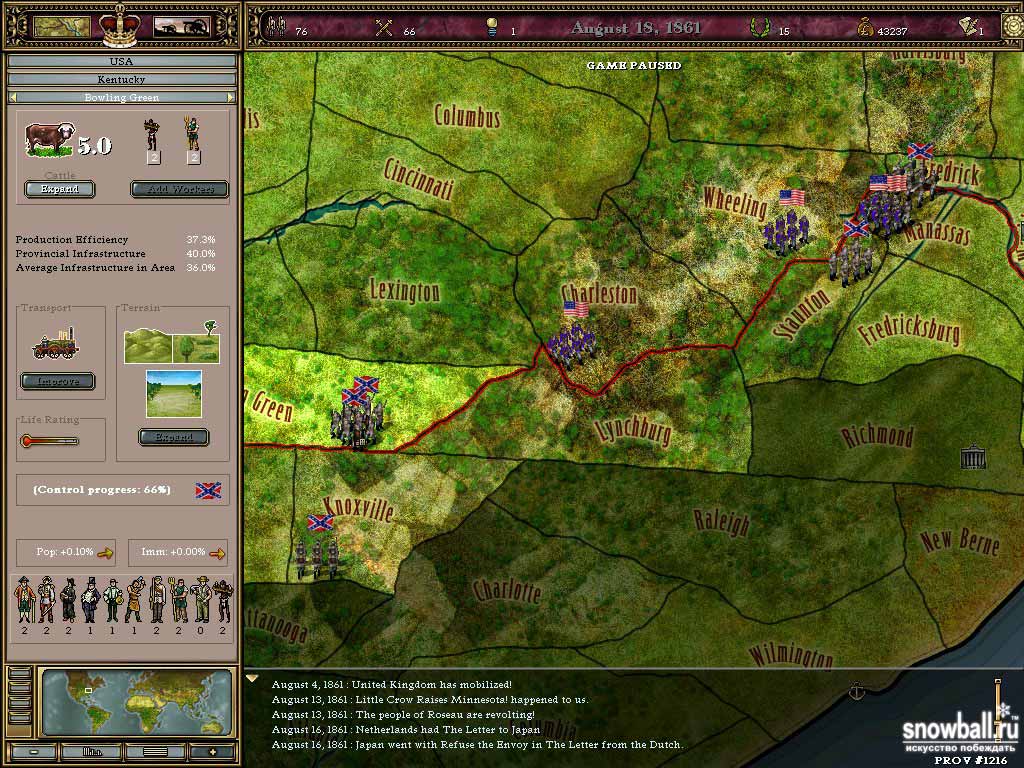Open the map view thumbnail button

pyautogui.click(x=62, y=27)
